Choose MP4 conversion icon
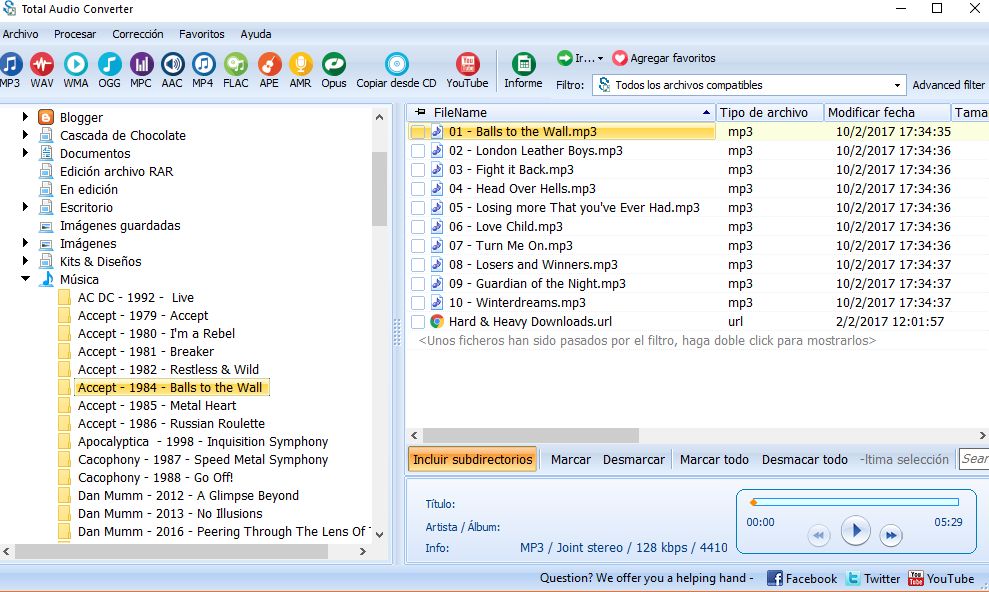 (203, 64)
